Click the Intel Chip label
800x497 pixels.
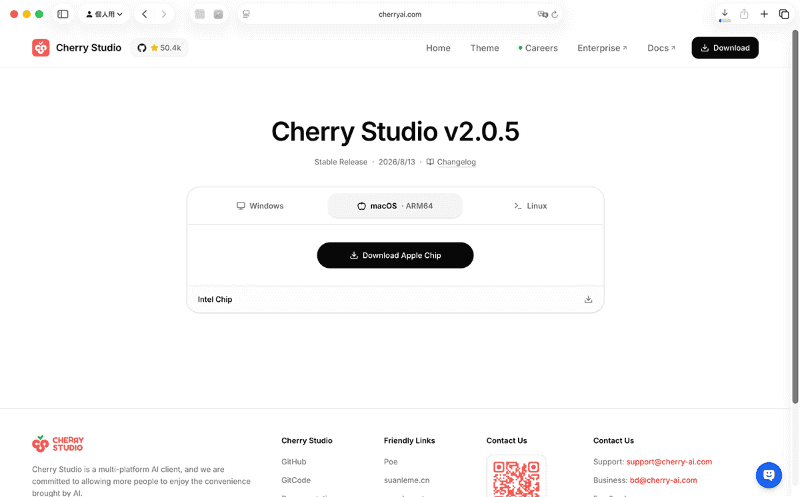(x=215, y=300)
